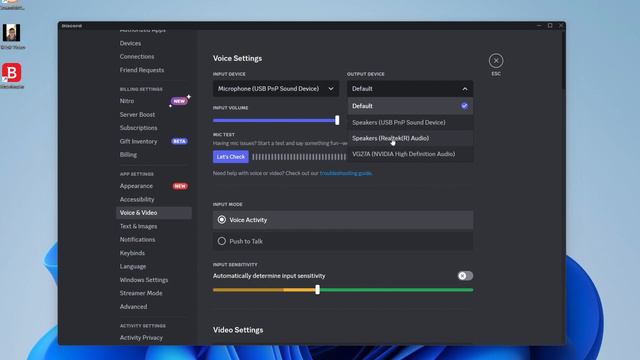Open Nitro settings page

(x=127, y=101)
